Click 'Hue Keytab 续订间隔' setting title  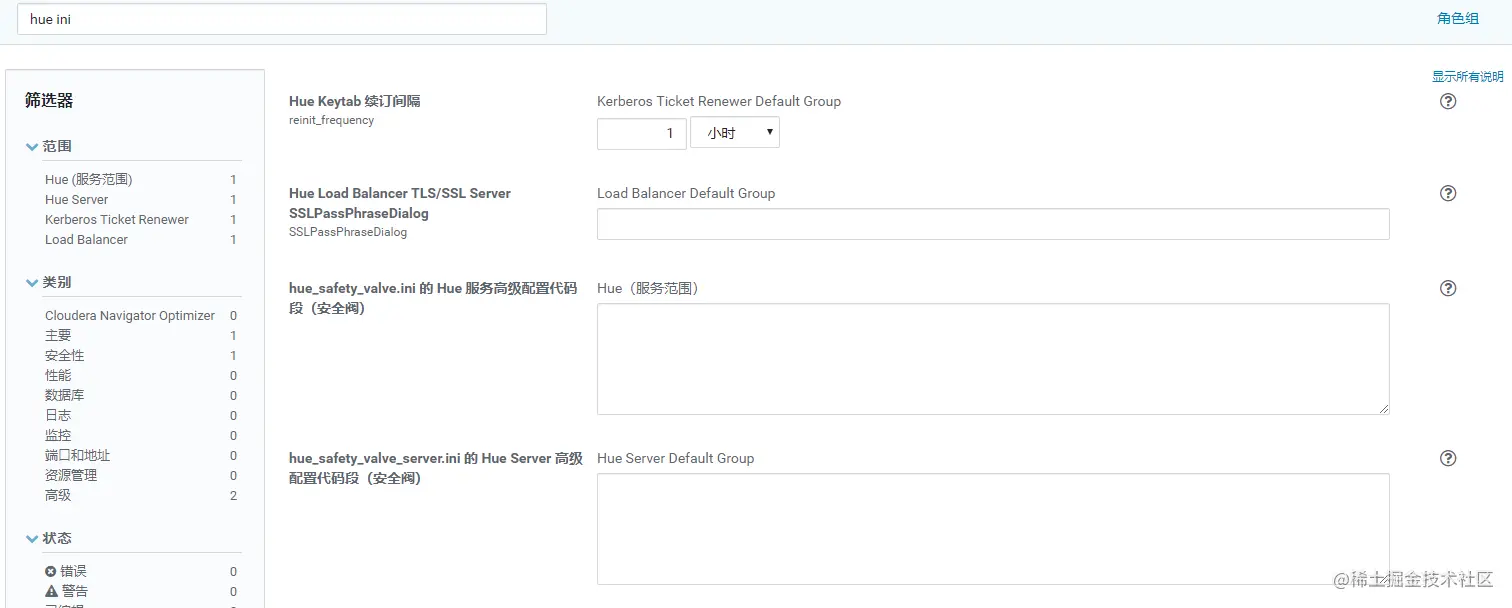[354, 101]
